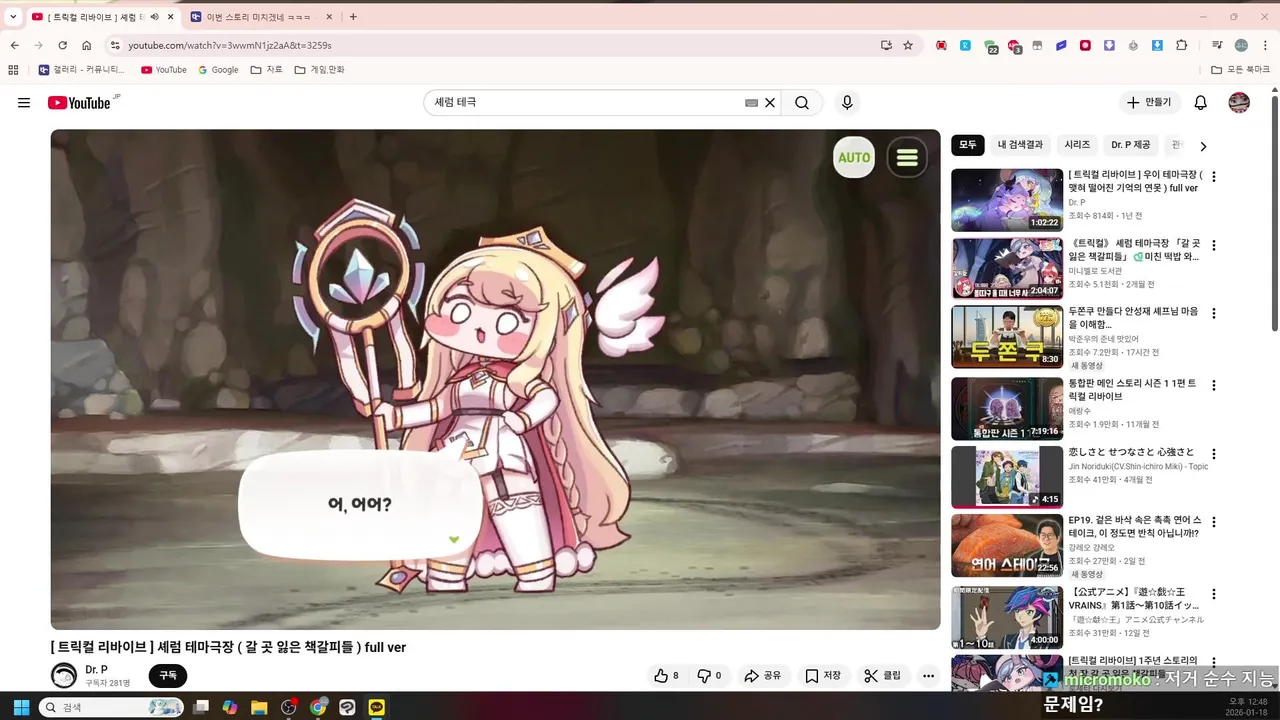This screenshot has height=720, width=1280.
Task: Start voice search with the microphone
Action: 847,103
